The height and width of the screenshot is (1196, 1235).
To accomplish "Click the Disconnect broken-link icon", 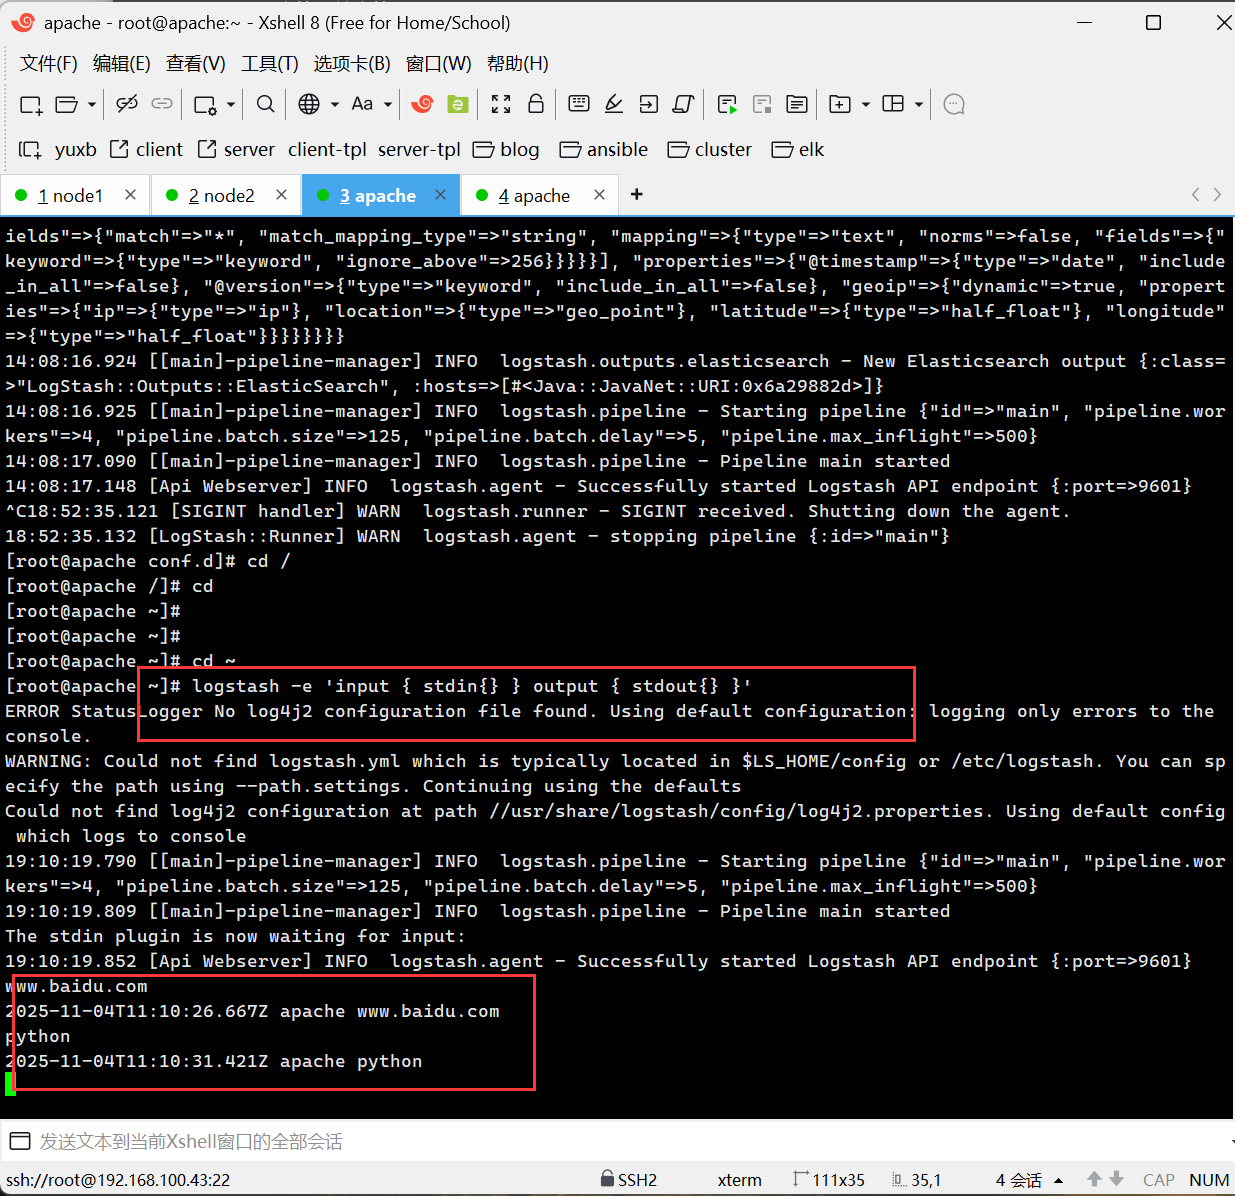I will point(127,104).
